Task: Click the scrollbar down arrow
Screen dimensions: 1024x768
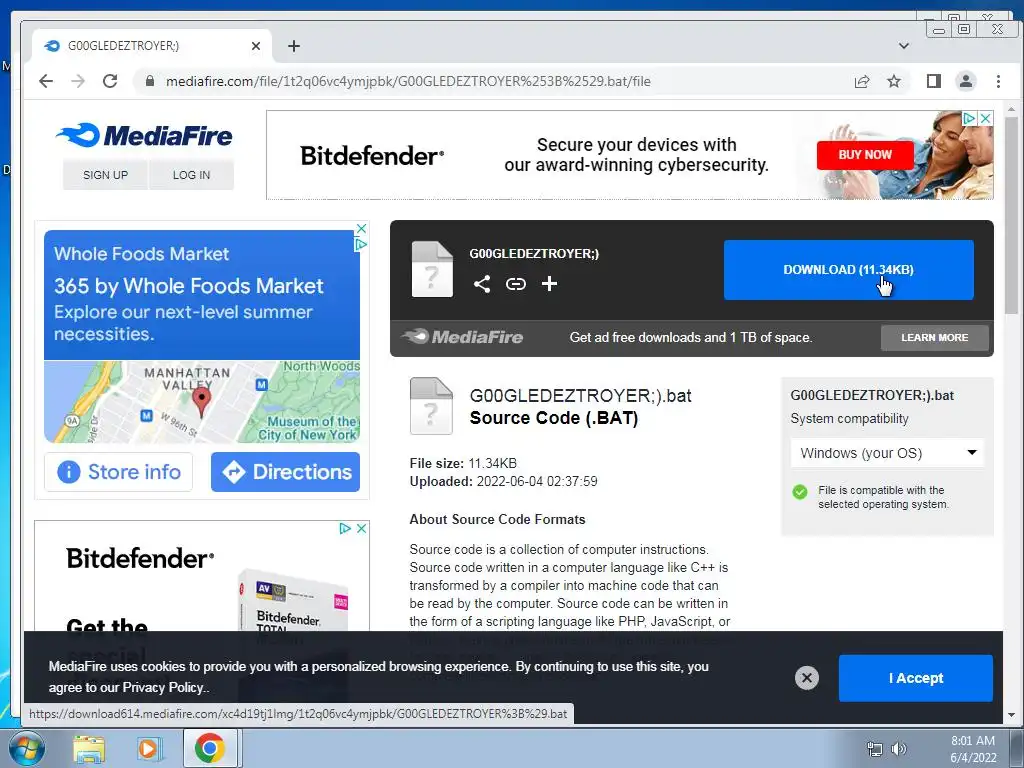Action: 1011,715
